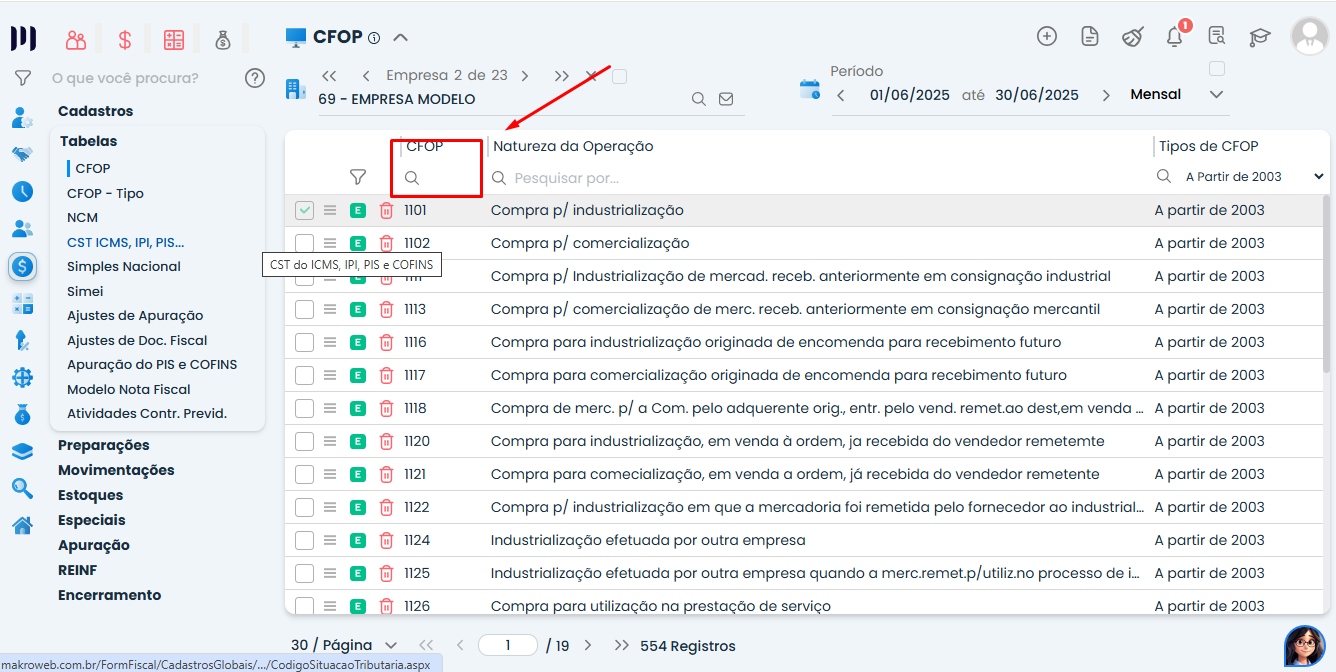Expand the Mensal period dropdown
The image size is (1336, 672).
point(1216,95)
